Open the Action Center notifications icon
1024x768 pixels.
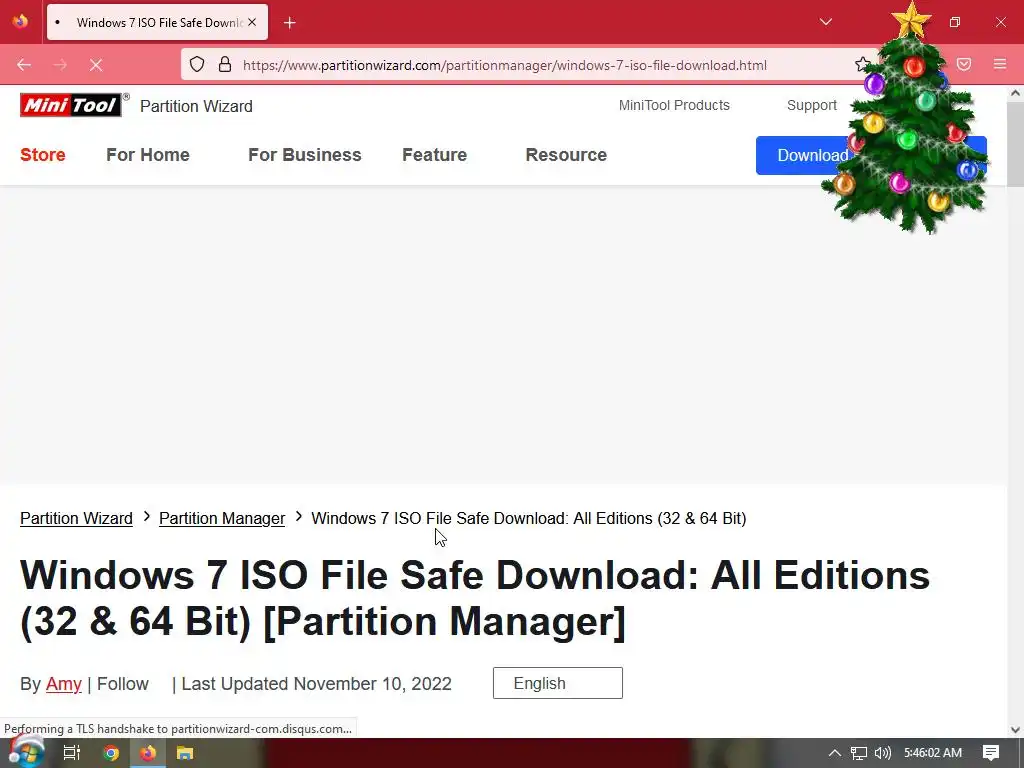click(x=991, y=753)
